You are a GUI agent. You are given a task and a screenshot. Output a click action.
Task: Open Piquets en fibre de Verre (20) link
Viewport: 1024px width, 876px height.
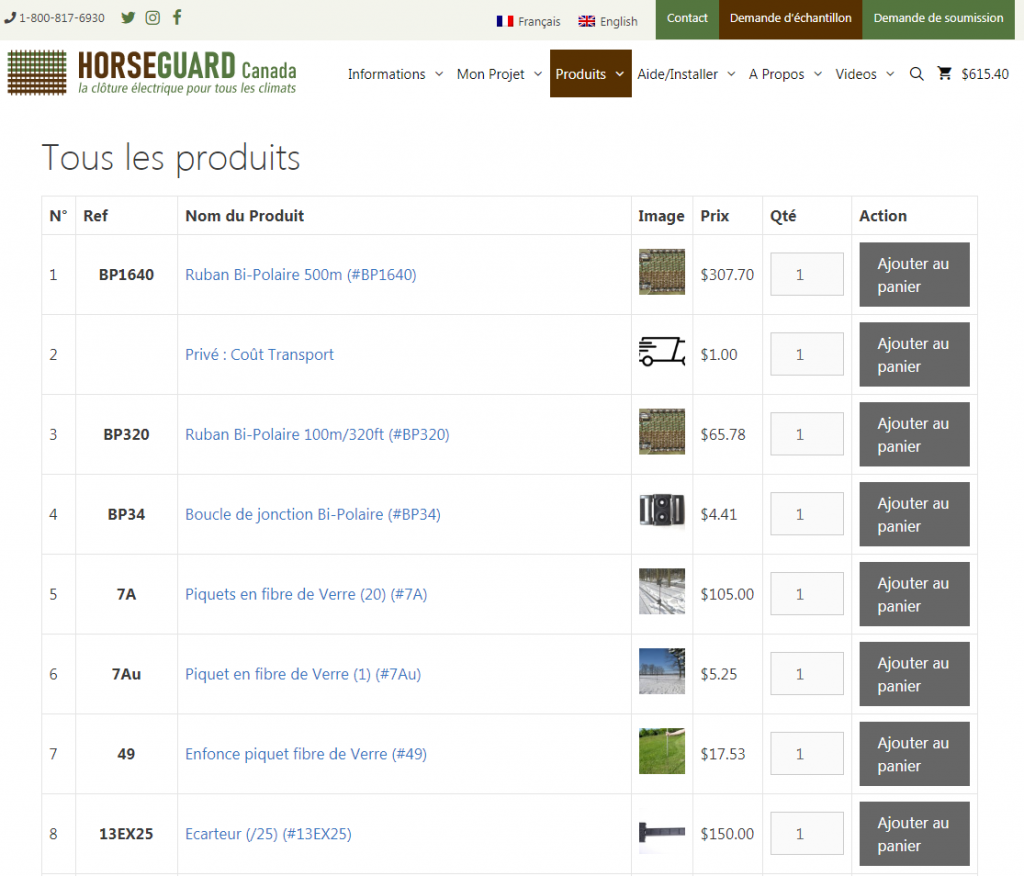(x=306, y=594)
